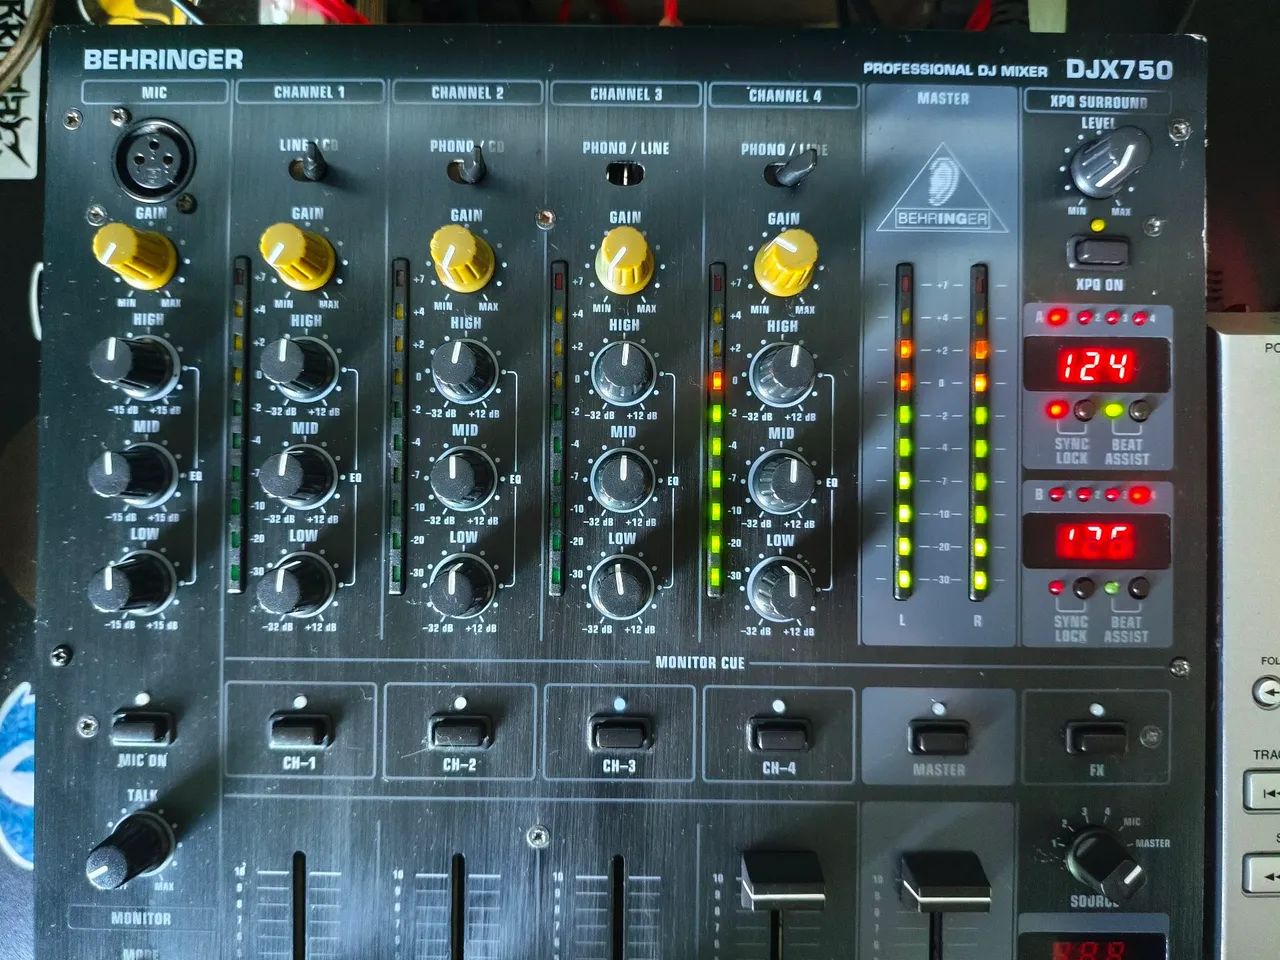1280x960 pixels.
Task: Flip the Channel 4 PHONO/LINE switch
Action: 790,171
